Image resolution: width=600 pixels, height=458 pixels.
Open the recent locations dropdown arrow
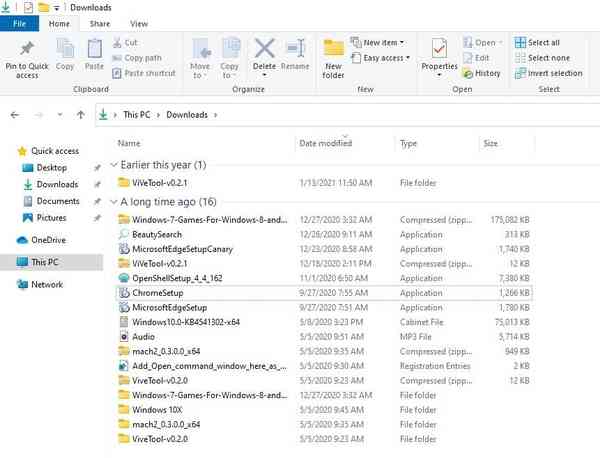[60, 115]
